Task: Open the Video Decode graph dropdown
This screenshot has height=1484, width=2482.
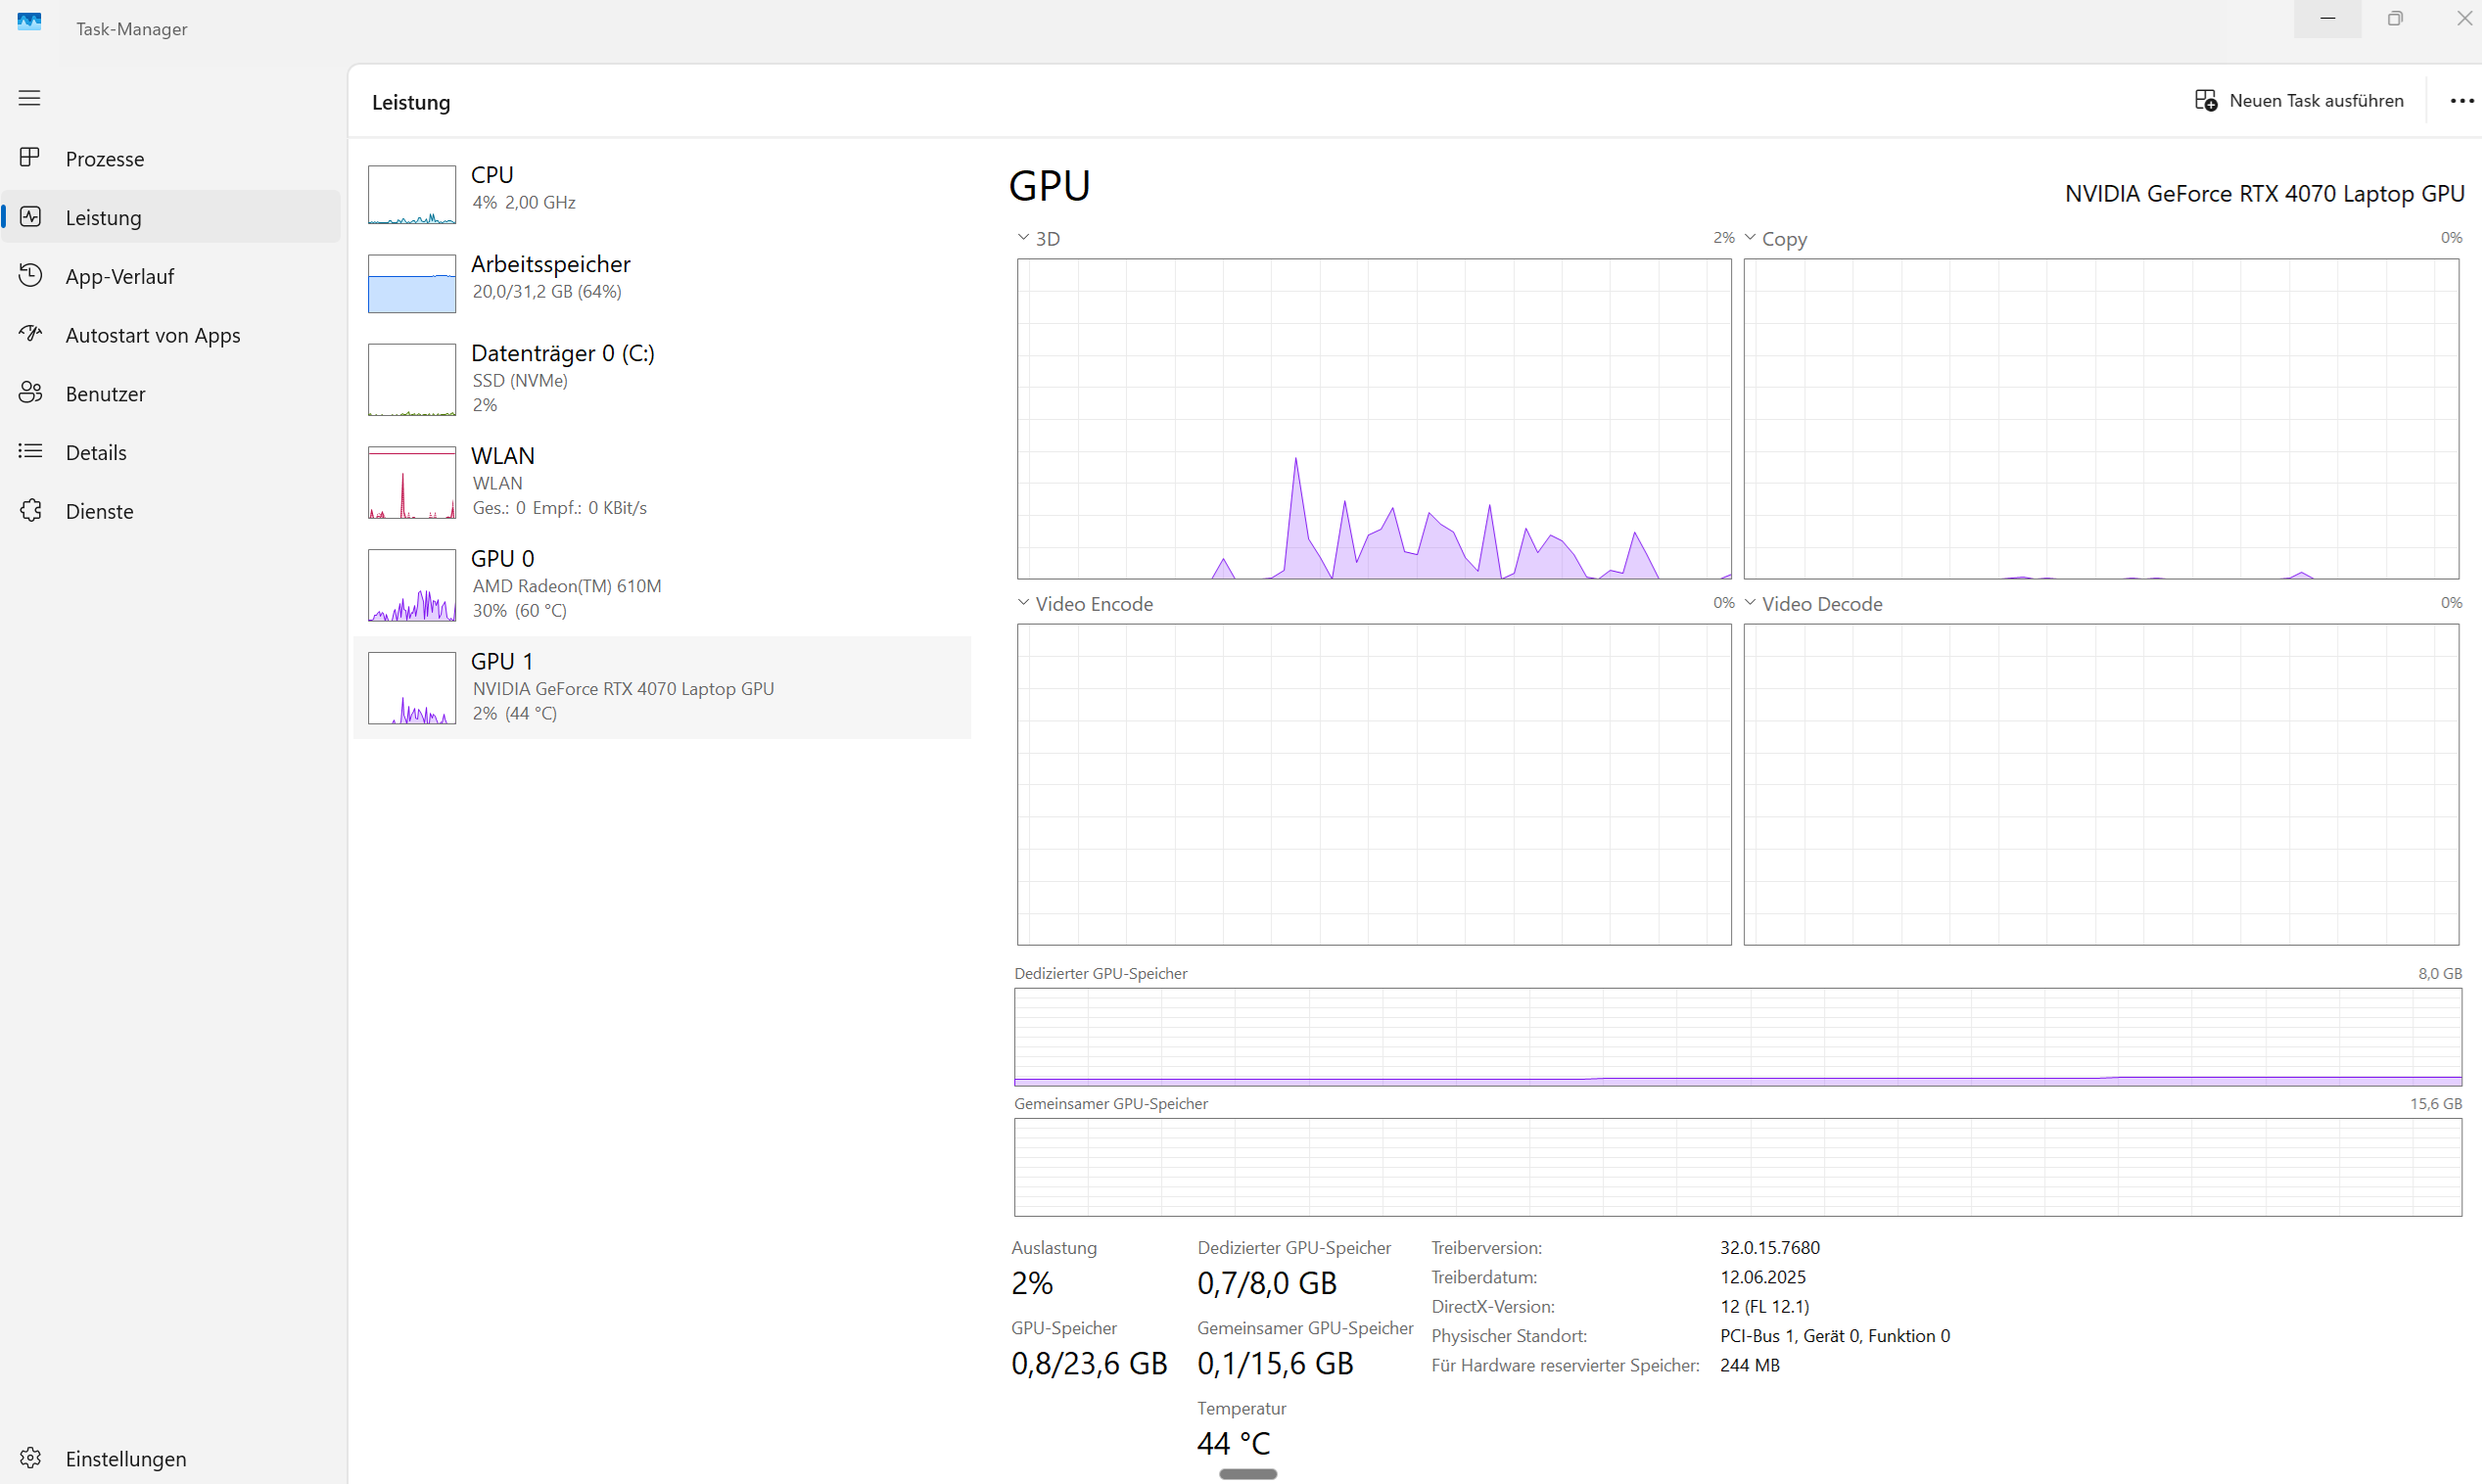Action: [x=1750, y=603]
